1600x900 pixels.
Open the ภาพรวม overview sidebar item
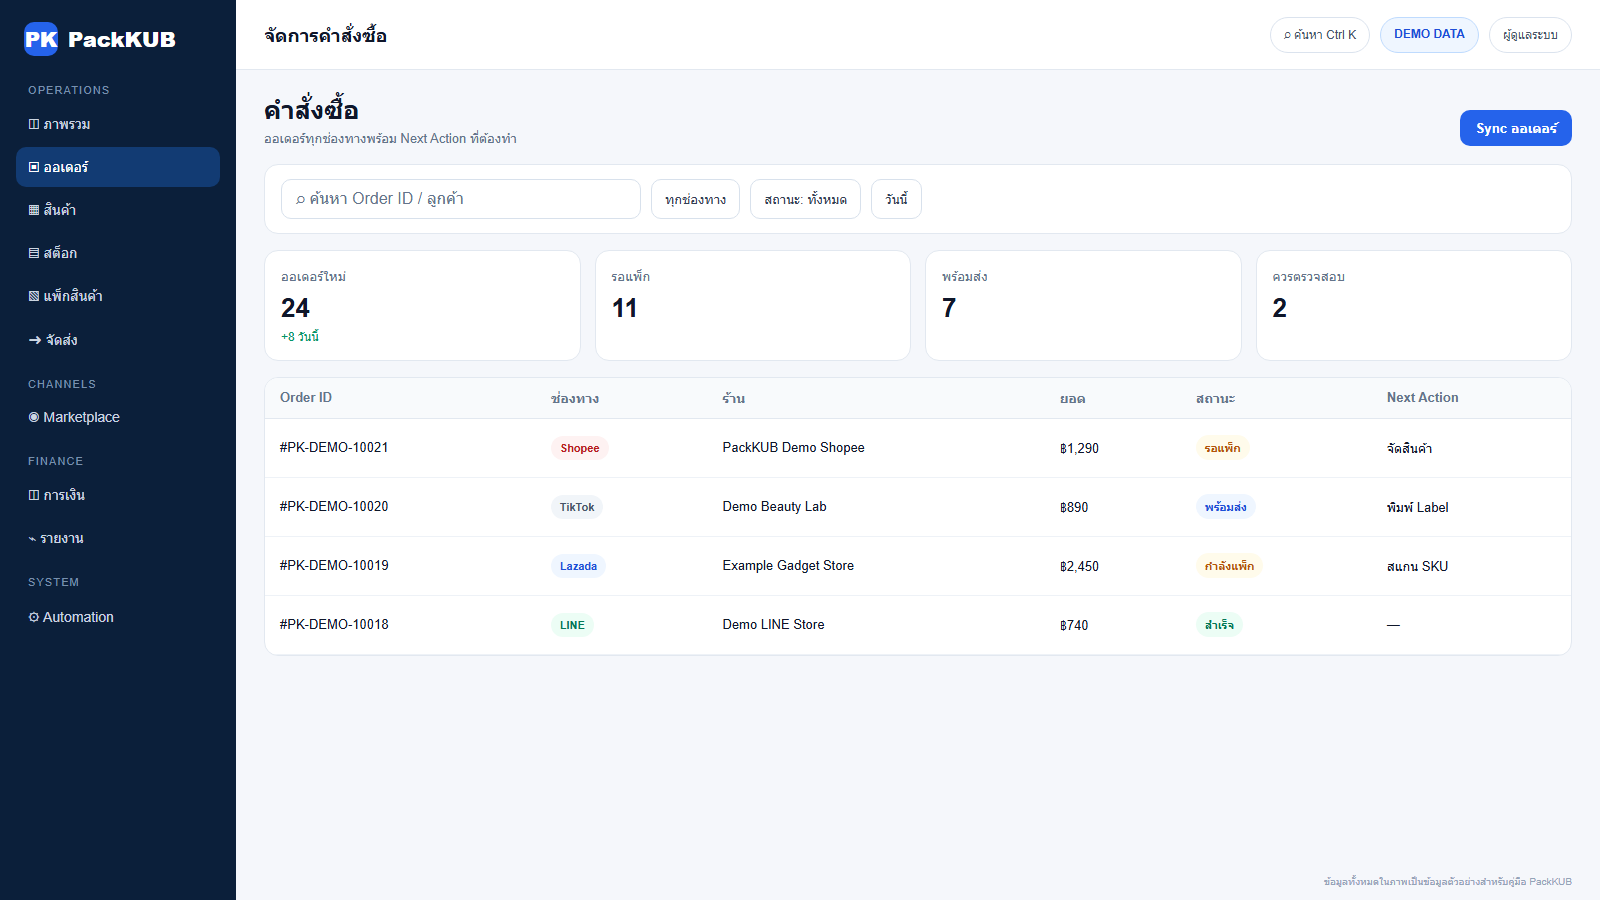click(x=118, y=124)
